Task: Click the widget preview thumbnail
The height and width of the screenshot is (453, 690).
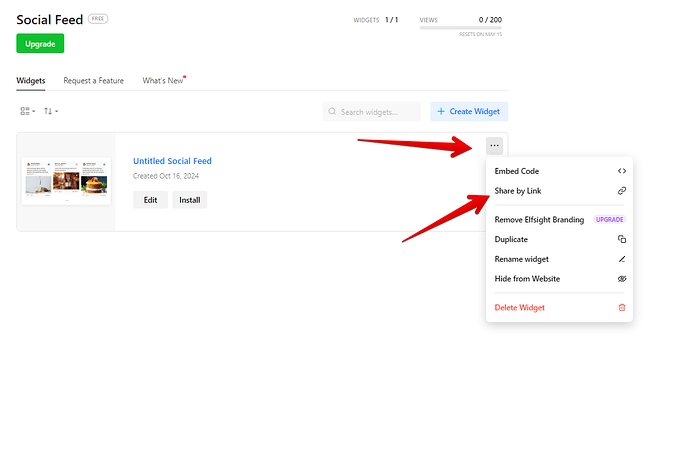Action: click(x=66, y=181)
